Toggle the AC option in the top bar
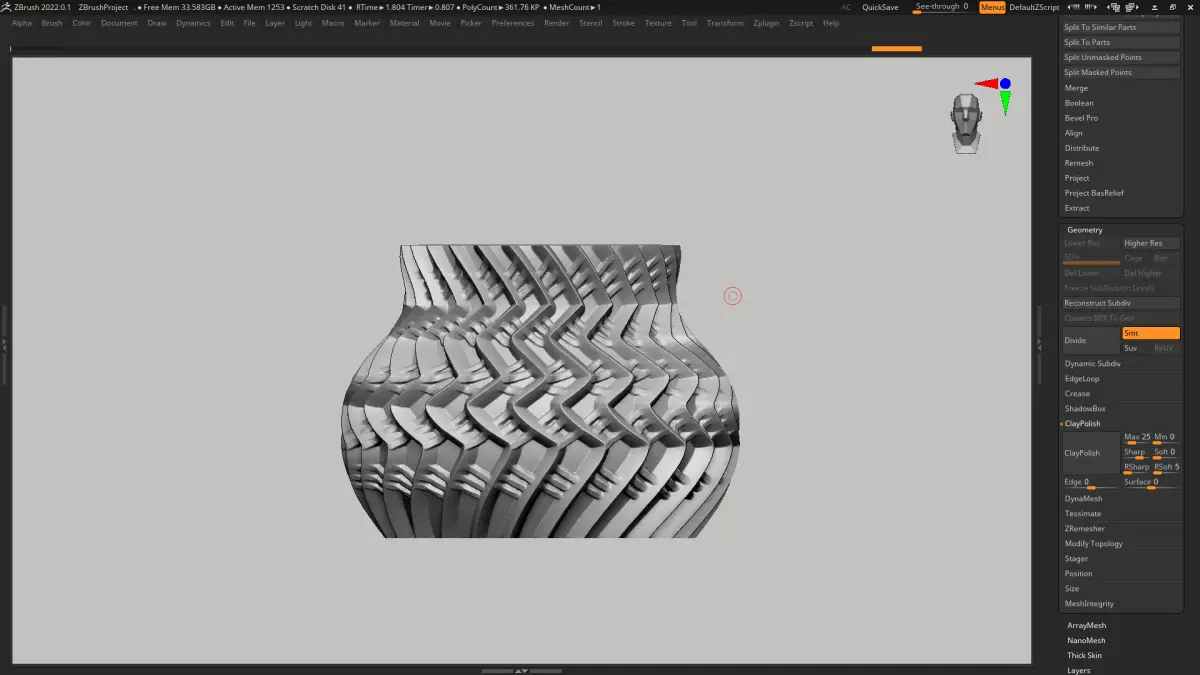Viewport: 1200px width, 675px height. [846, 7]
